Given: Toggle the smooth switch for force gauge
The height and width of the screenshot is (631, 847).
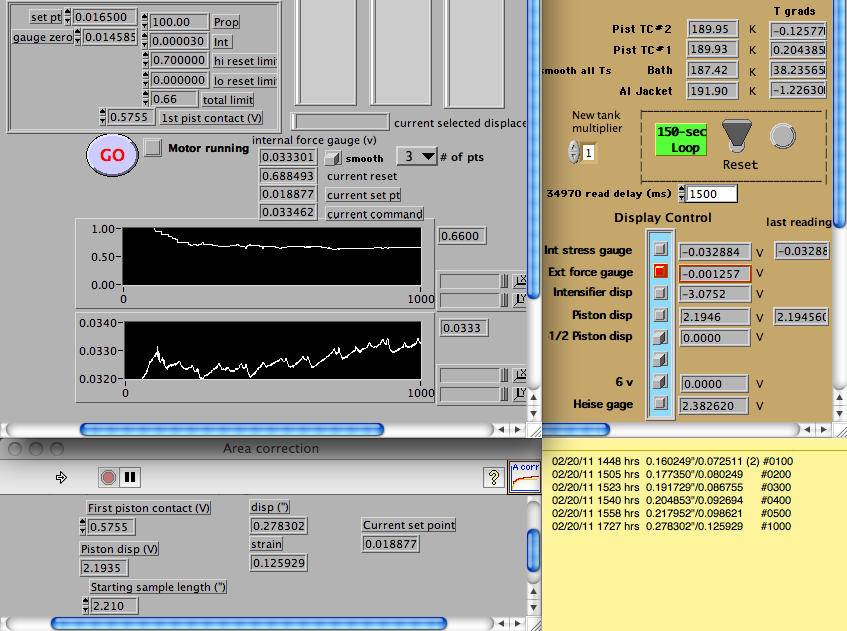Looking at the screenshot, I should [335, 158].
